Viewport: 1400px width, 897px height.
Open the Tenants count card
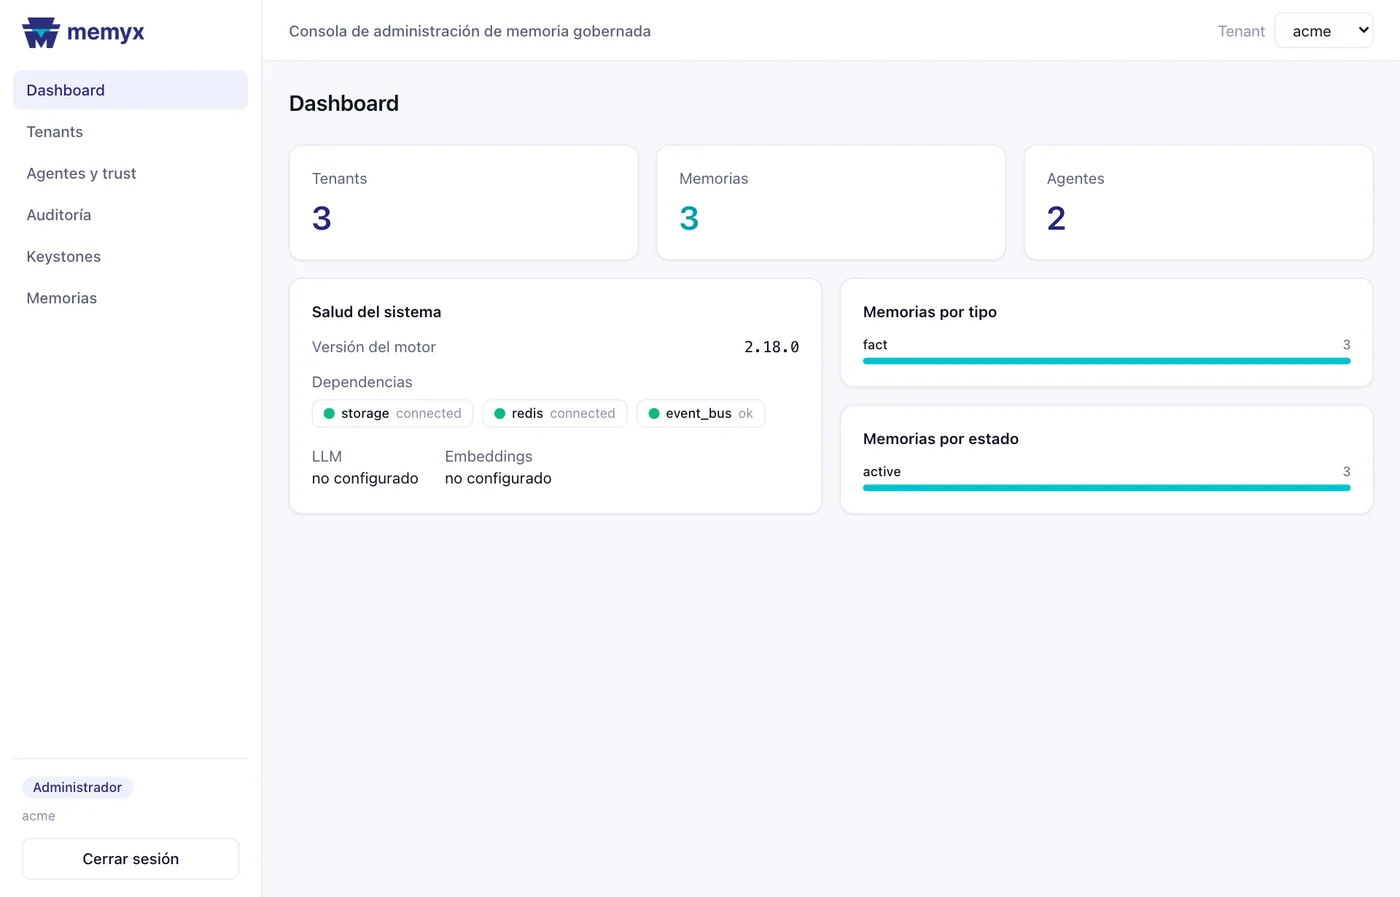[x=463, y=203]
